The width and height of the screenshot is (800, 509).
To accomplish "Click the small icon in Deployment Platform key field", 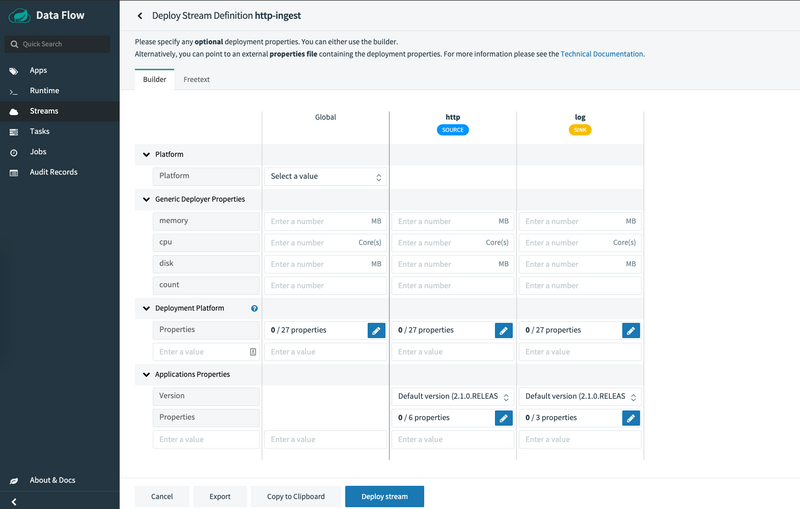I will click(x=253, y=352).
